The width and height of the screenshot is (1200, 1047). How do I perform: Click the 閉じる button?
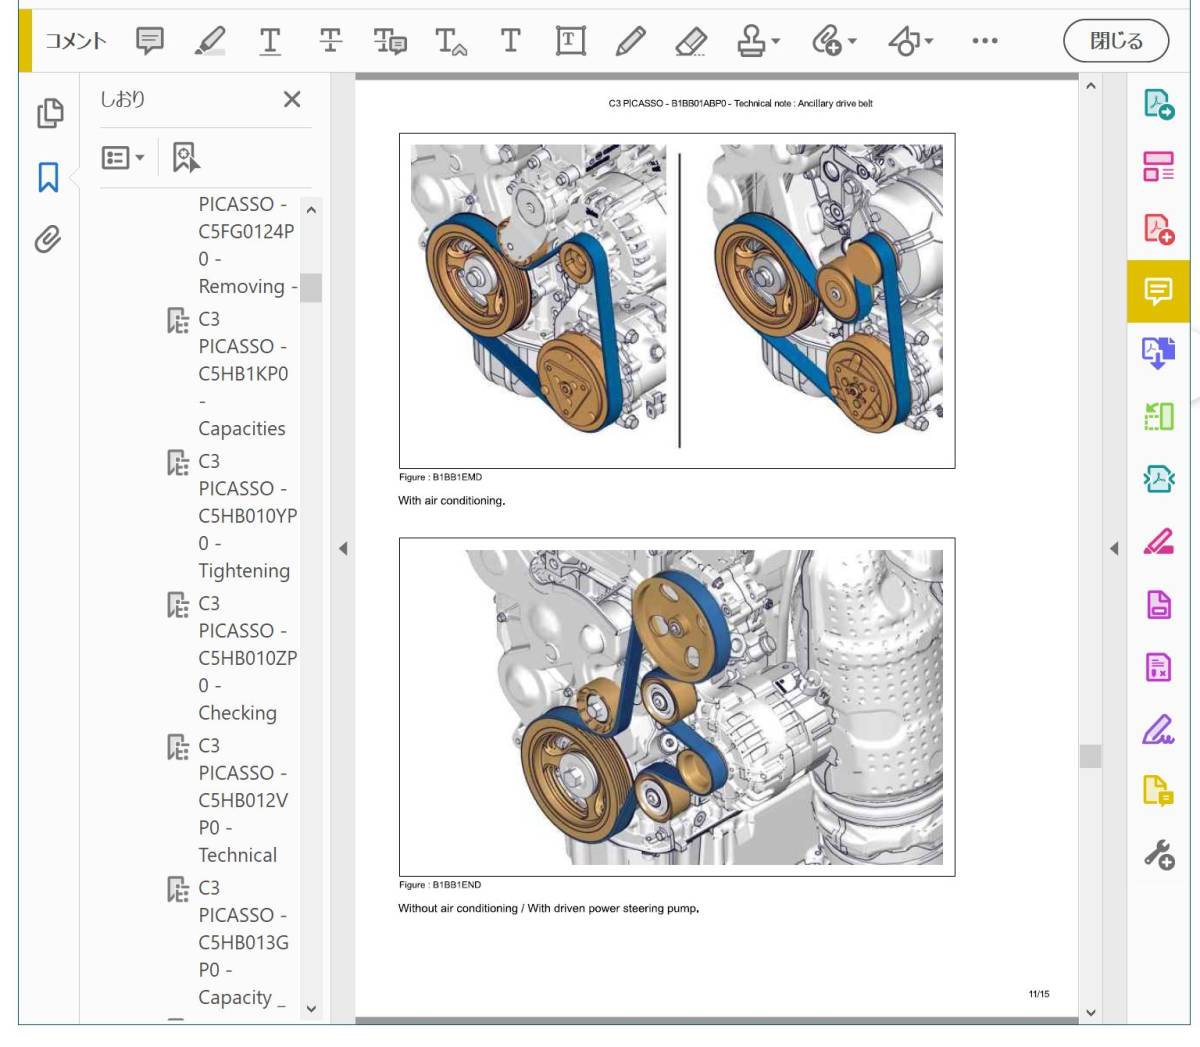[1116, 41]
